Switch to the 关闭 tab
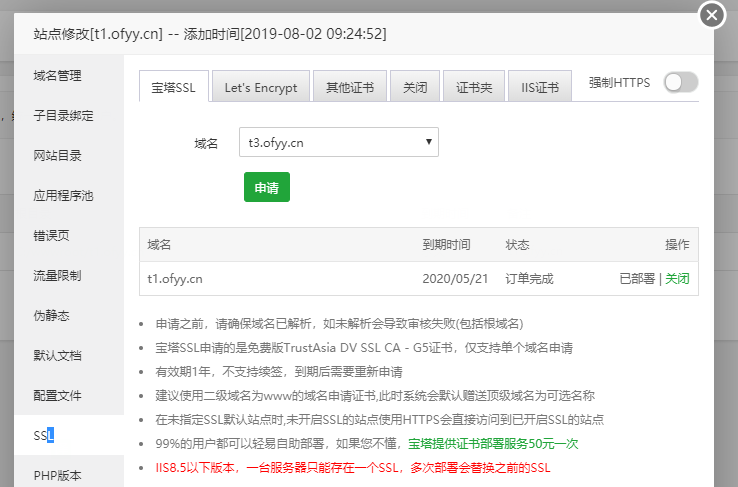Viewport: 738px width, 487px height. (414, 87)
